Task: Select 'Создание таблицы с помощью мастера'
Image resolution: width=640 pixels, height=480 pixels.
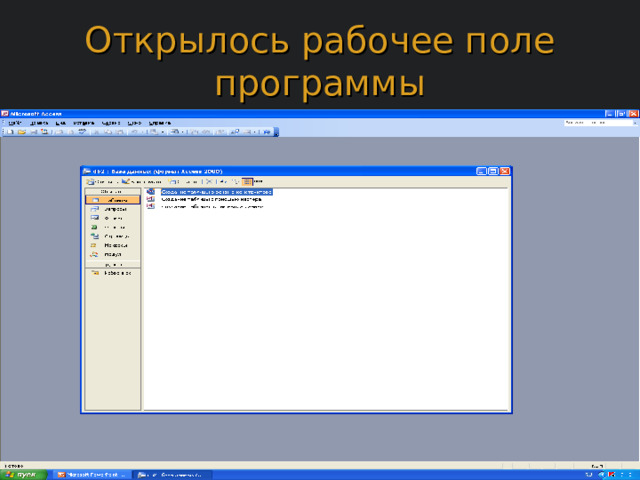Action: point(211,199)
